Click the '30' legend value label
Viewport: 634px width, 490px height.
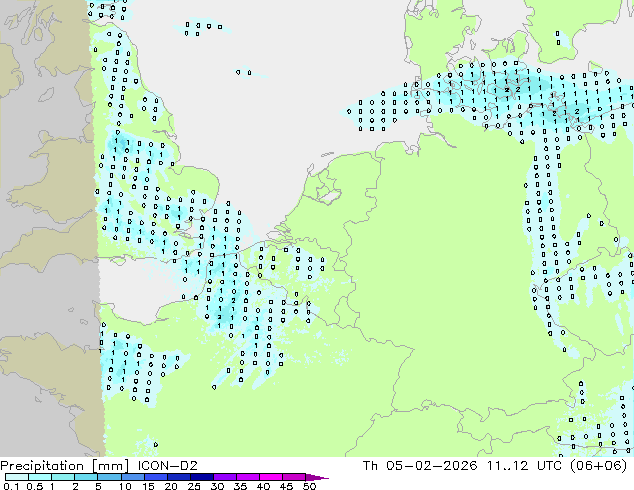pyautogui.click(x=217, y=486)
